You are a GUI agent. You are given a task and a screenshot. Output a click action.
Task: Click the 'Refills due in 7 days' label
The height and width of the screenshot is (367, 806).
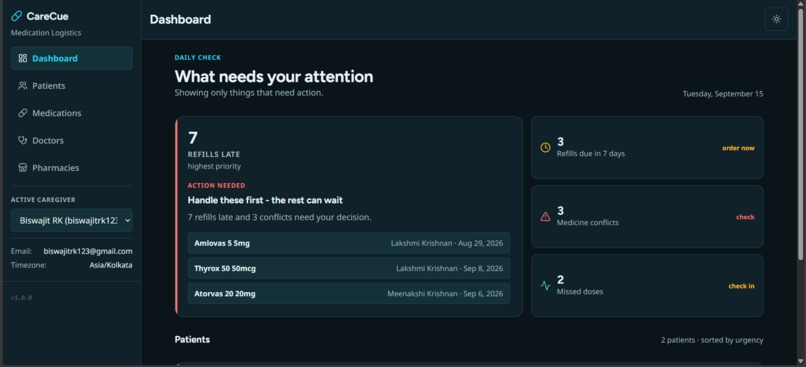pyautogui.click(x=591, y=153)
